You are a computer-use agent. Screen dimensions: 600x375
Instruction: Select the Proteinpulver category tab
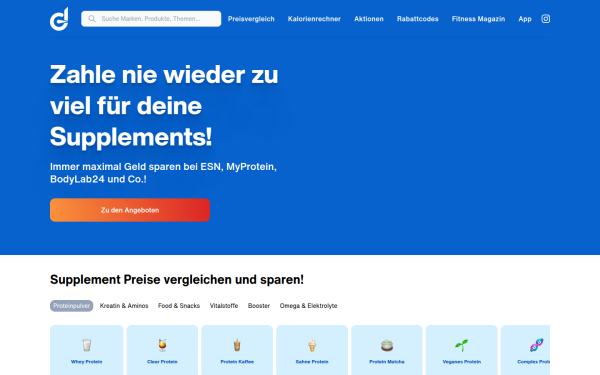[72, 306]
